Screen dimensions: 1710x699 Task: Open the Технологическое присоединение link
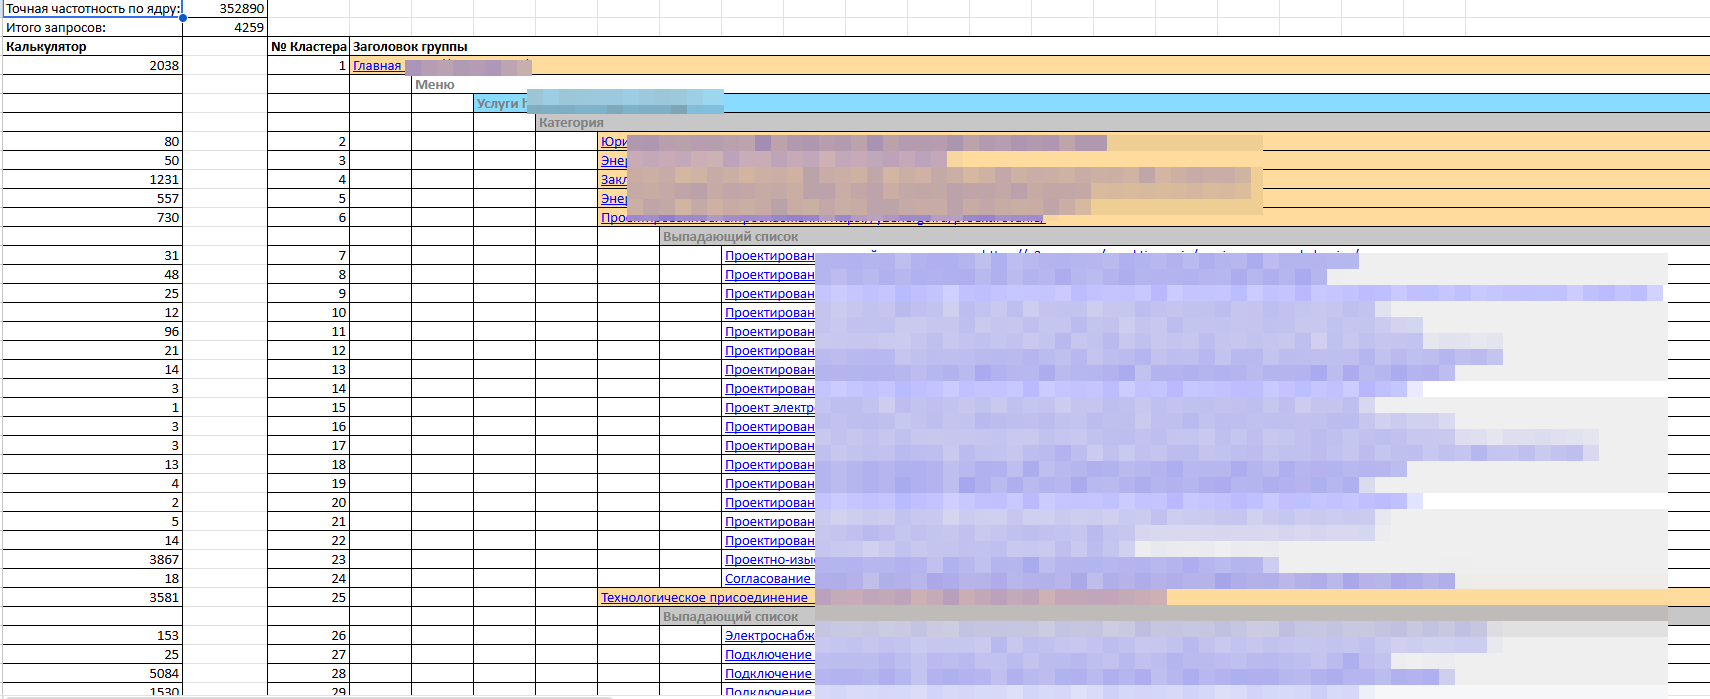pyautogui.click(x=704, y=598)
